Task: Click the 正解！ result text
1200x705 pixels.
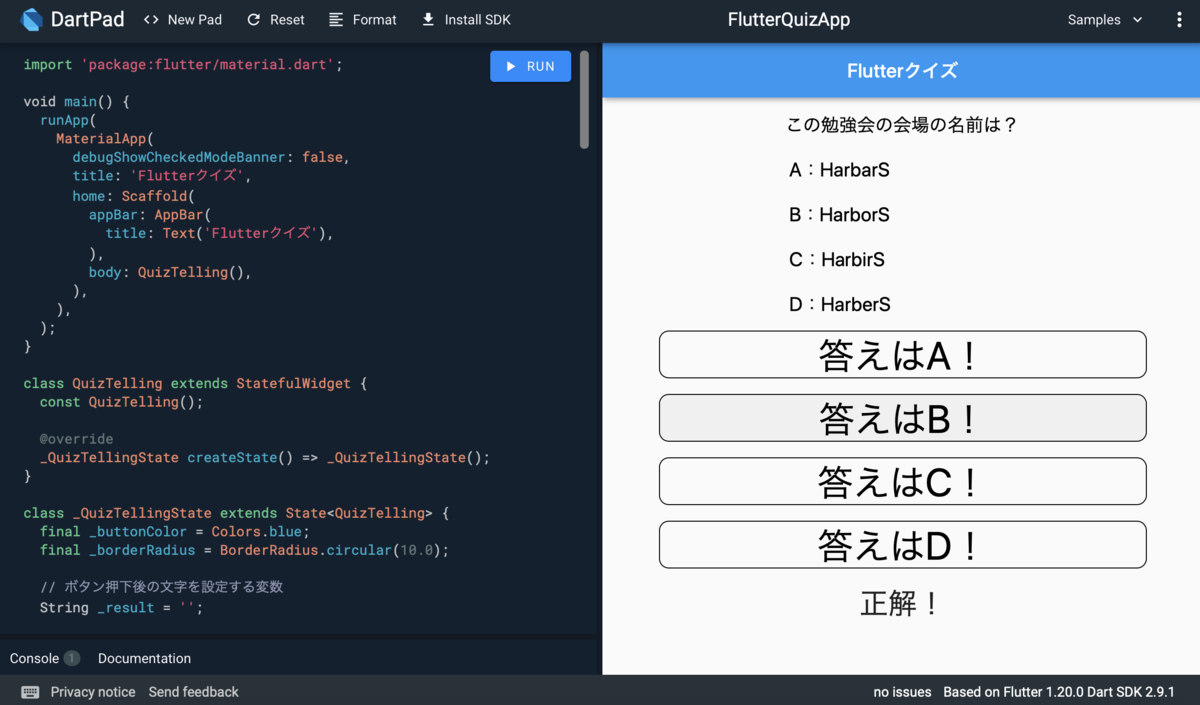Action: point(901,604)
